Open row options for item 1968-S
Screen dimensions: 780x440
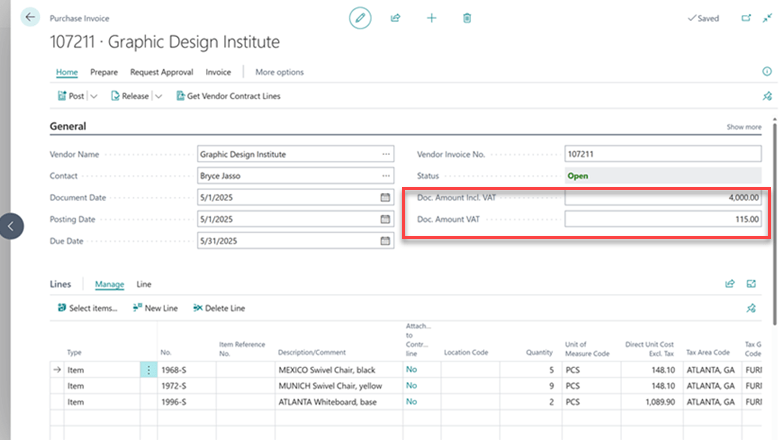pyautogui.click(x=149, y=370)
